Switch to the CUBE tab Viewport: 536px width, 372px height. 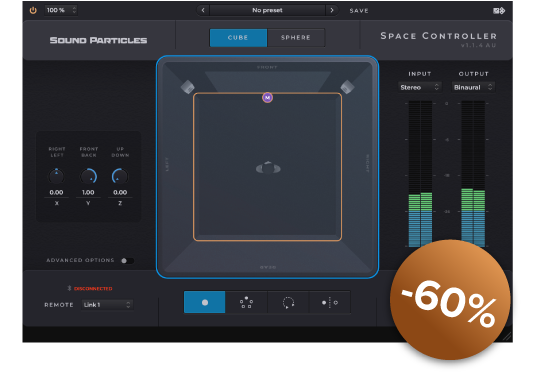(x=238, y=38)
